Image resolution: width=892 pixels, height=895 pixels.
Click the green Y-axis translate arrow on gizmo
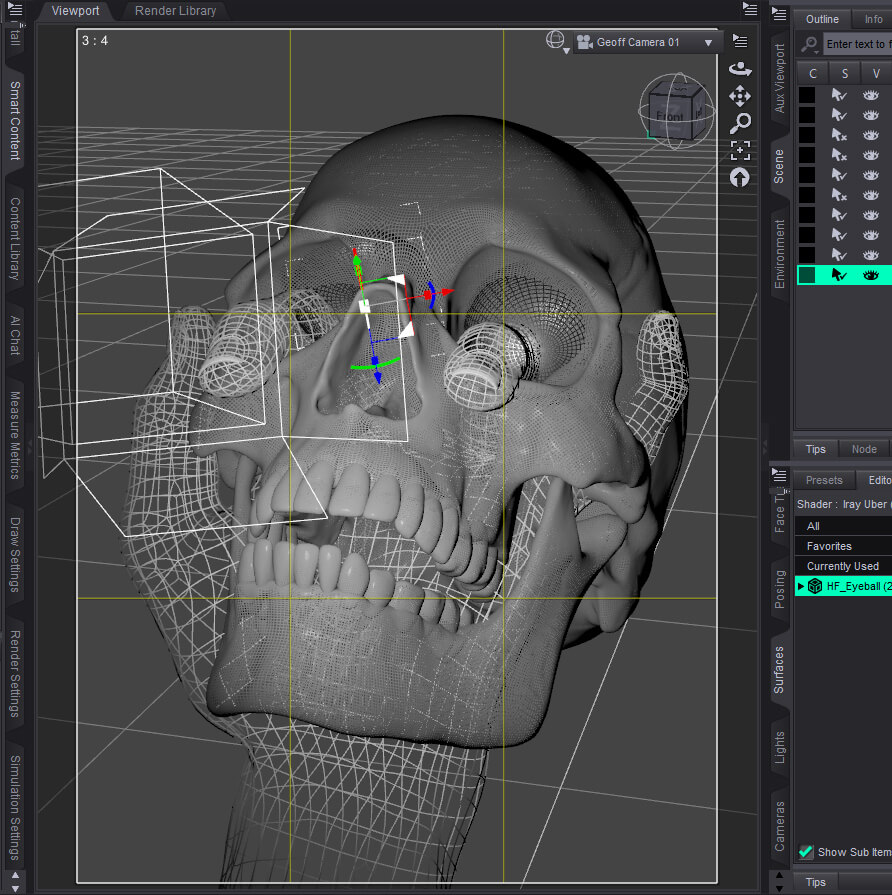click(357, 260)
